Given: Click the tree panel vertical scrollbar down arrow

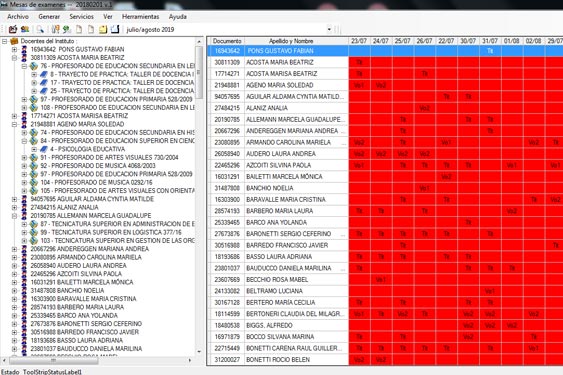Looking at the screenshot, I should click(x=199, y=351).
